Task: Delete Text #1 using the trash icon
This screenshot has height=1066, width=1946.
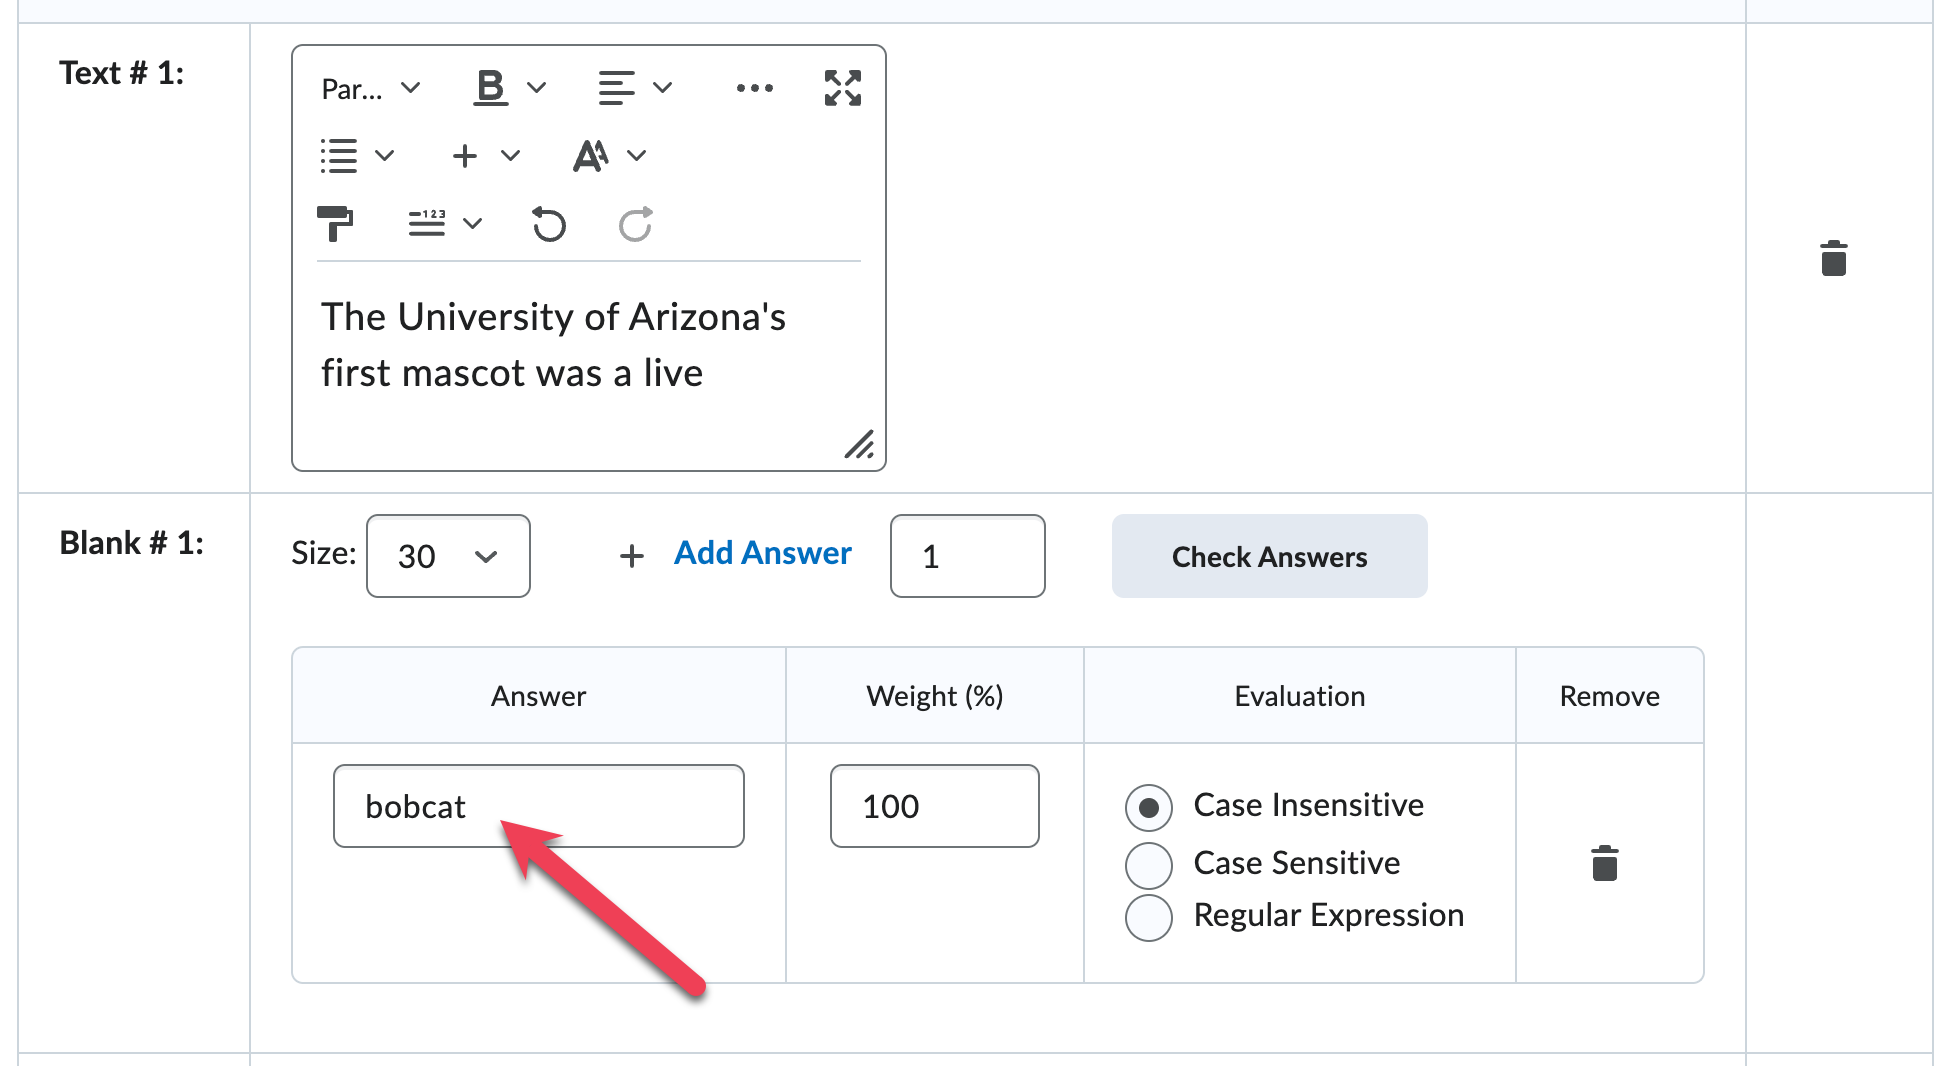Action: tap(1833, 258)
